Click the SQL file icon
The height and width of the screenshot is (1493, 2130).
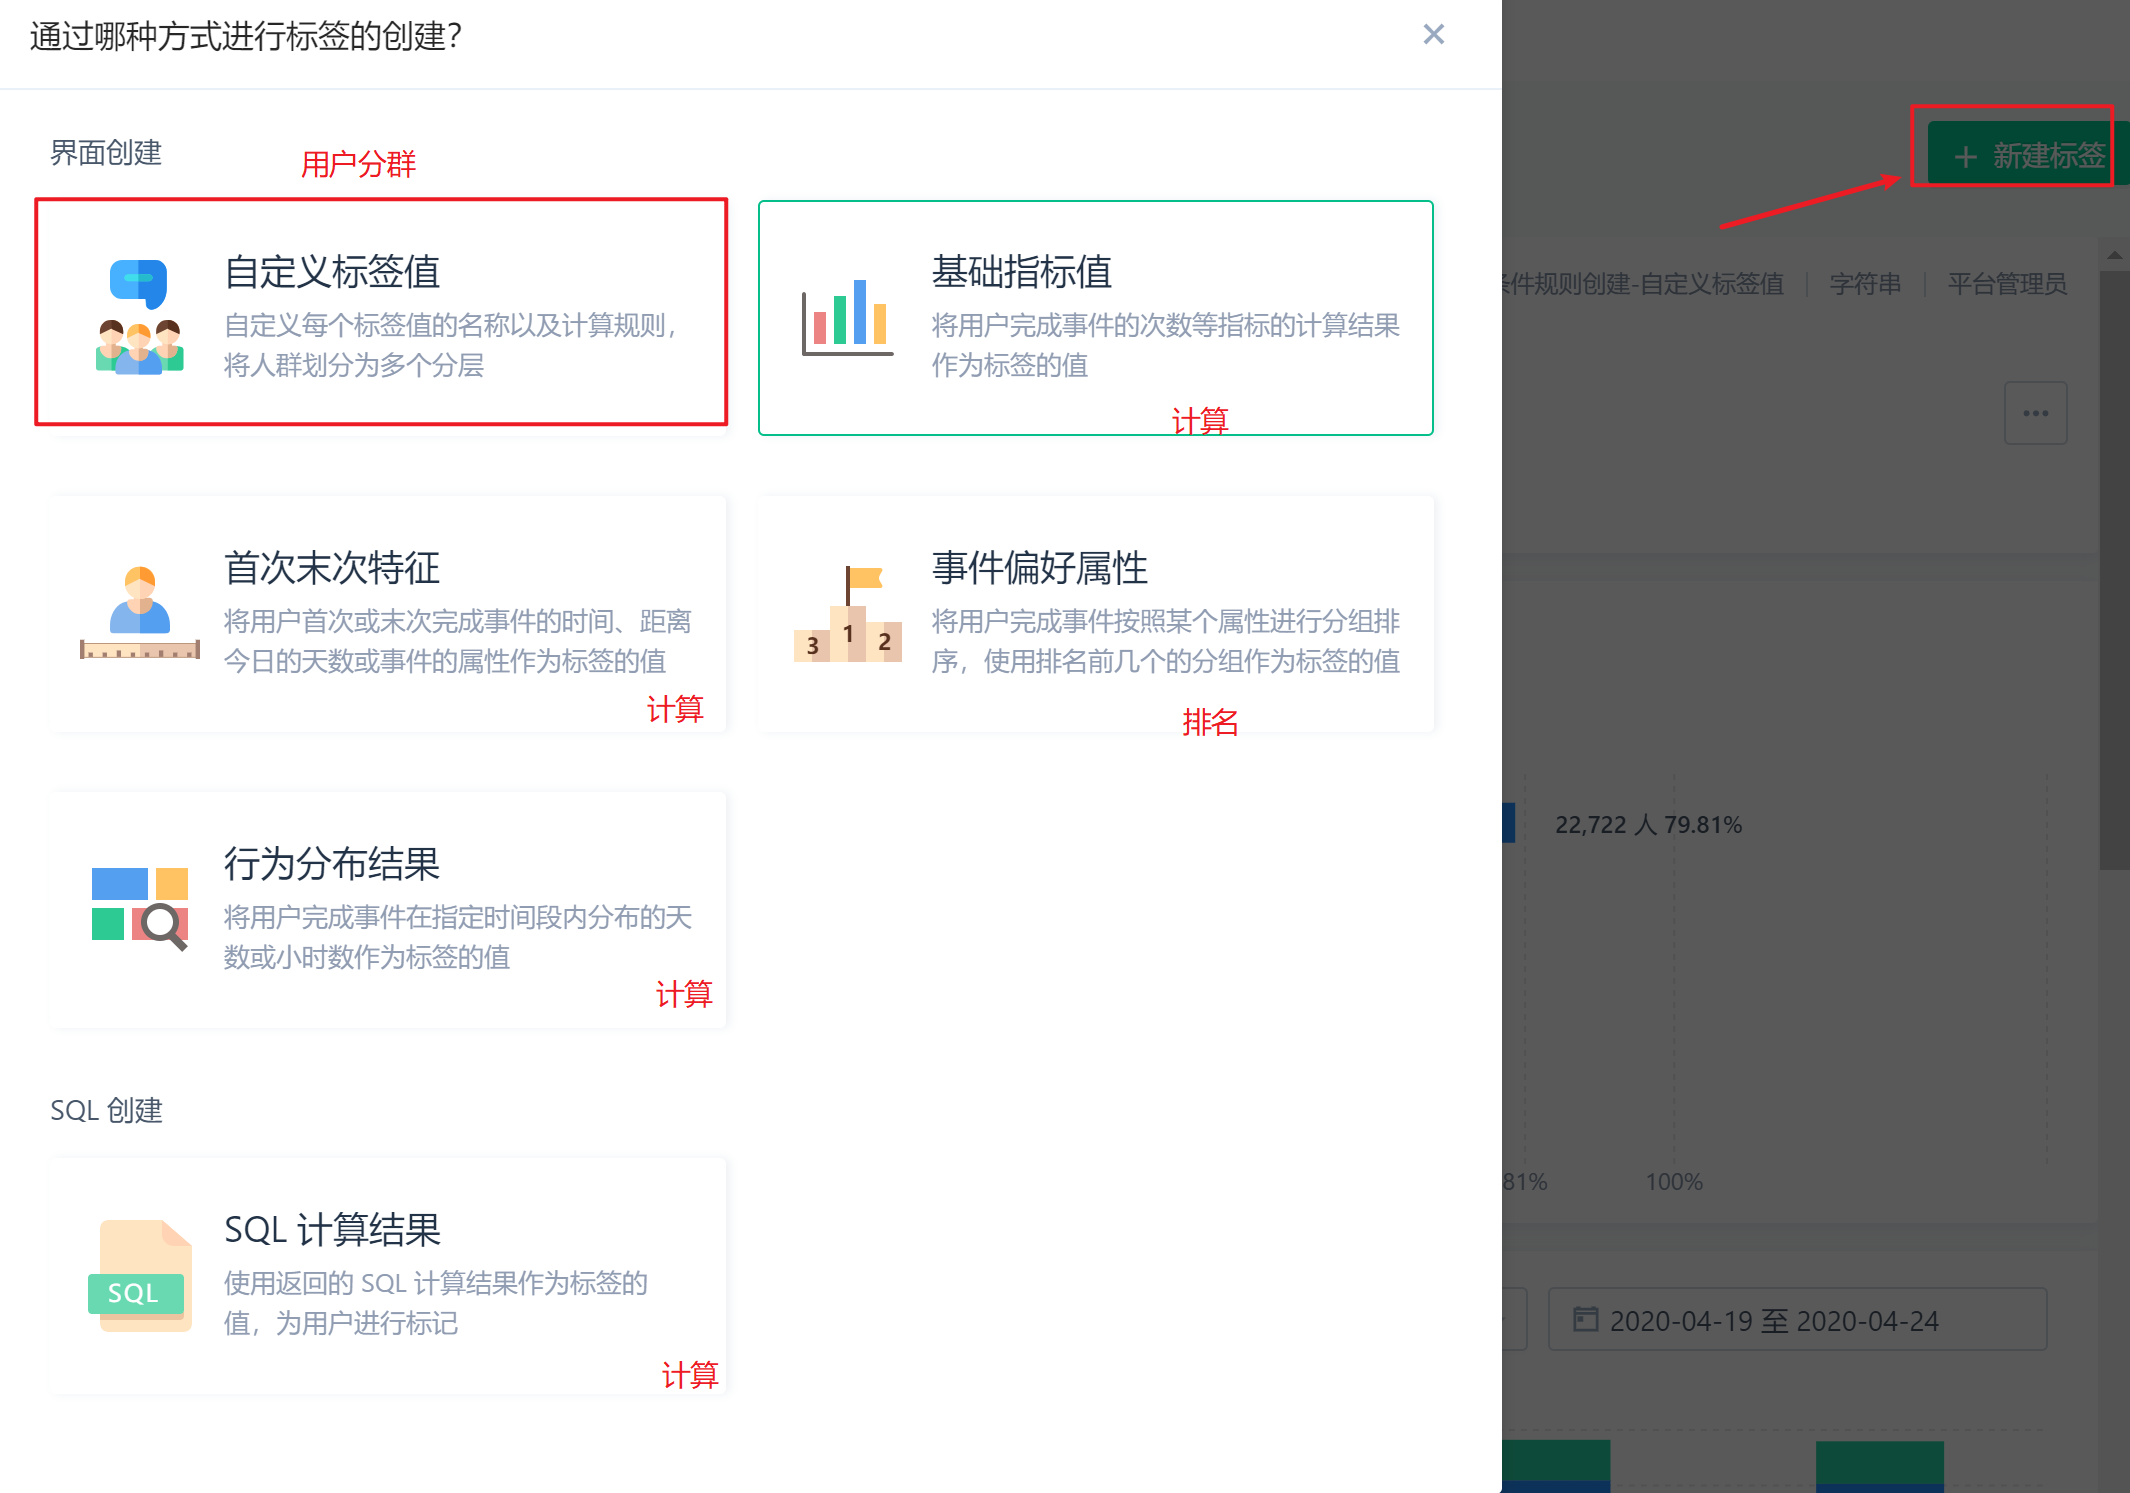pos(140,1275)
